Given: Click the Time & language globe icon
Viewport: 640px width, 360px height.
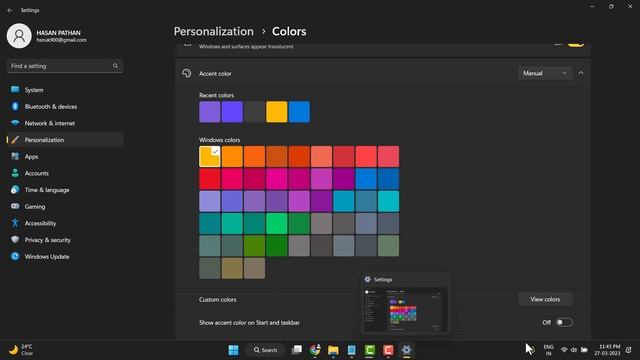Looking at the screenshot, I should [15, 189].
